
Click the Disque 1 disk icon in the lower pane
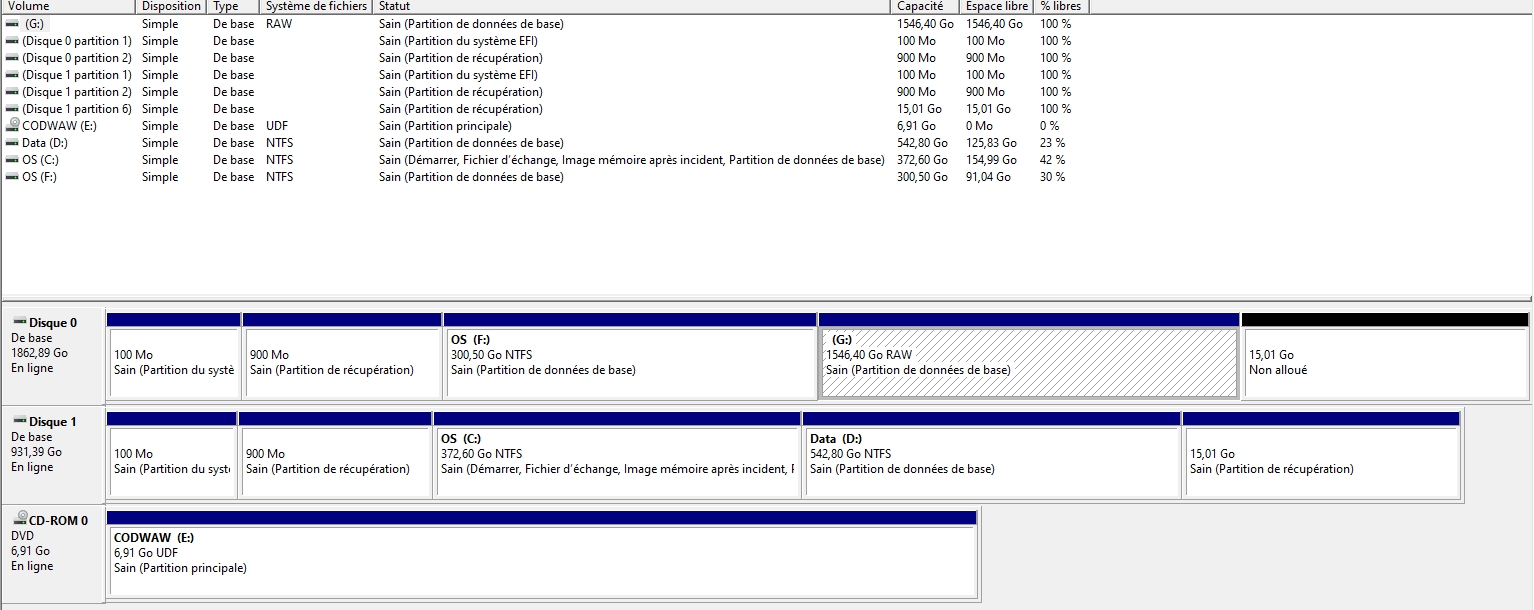coord(20,421)
